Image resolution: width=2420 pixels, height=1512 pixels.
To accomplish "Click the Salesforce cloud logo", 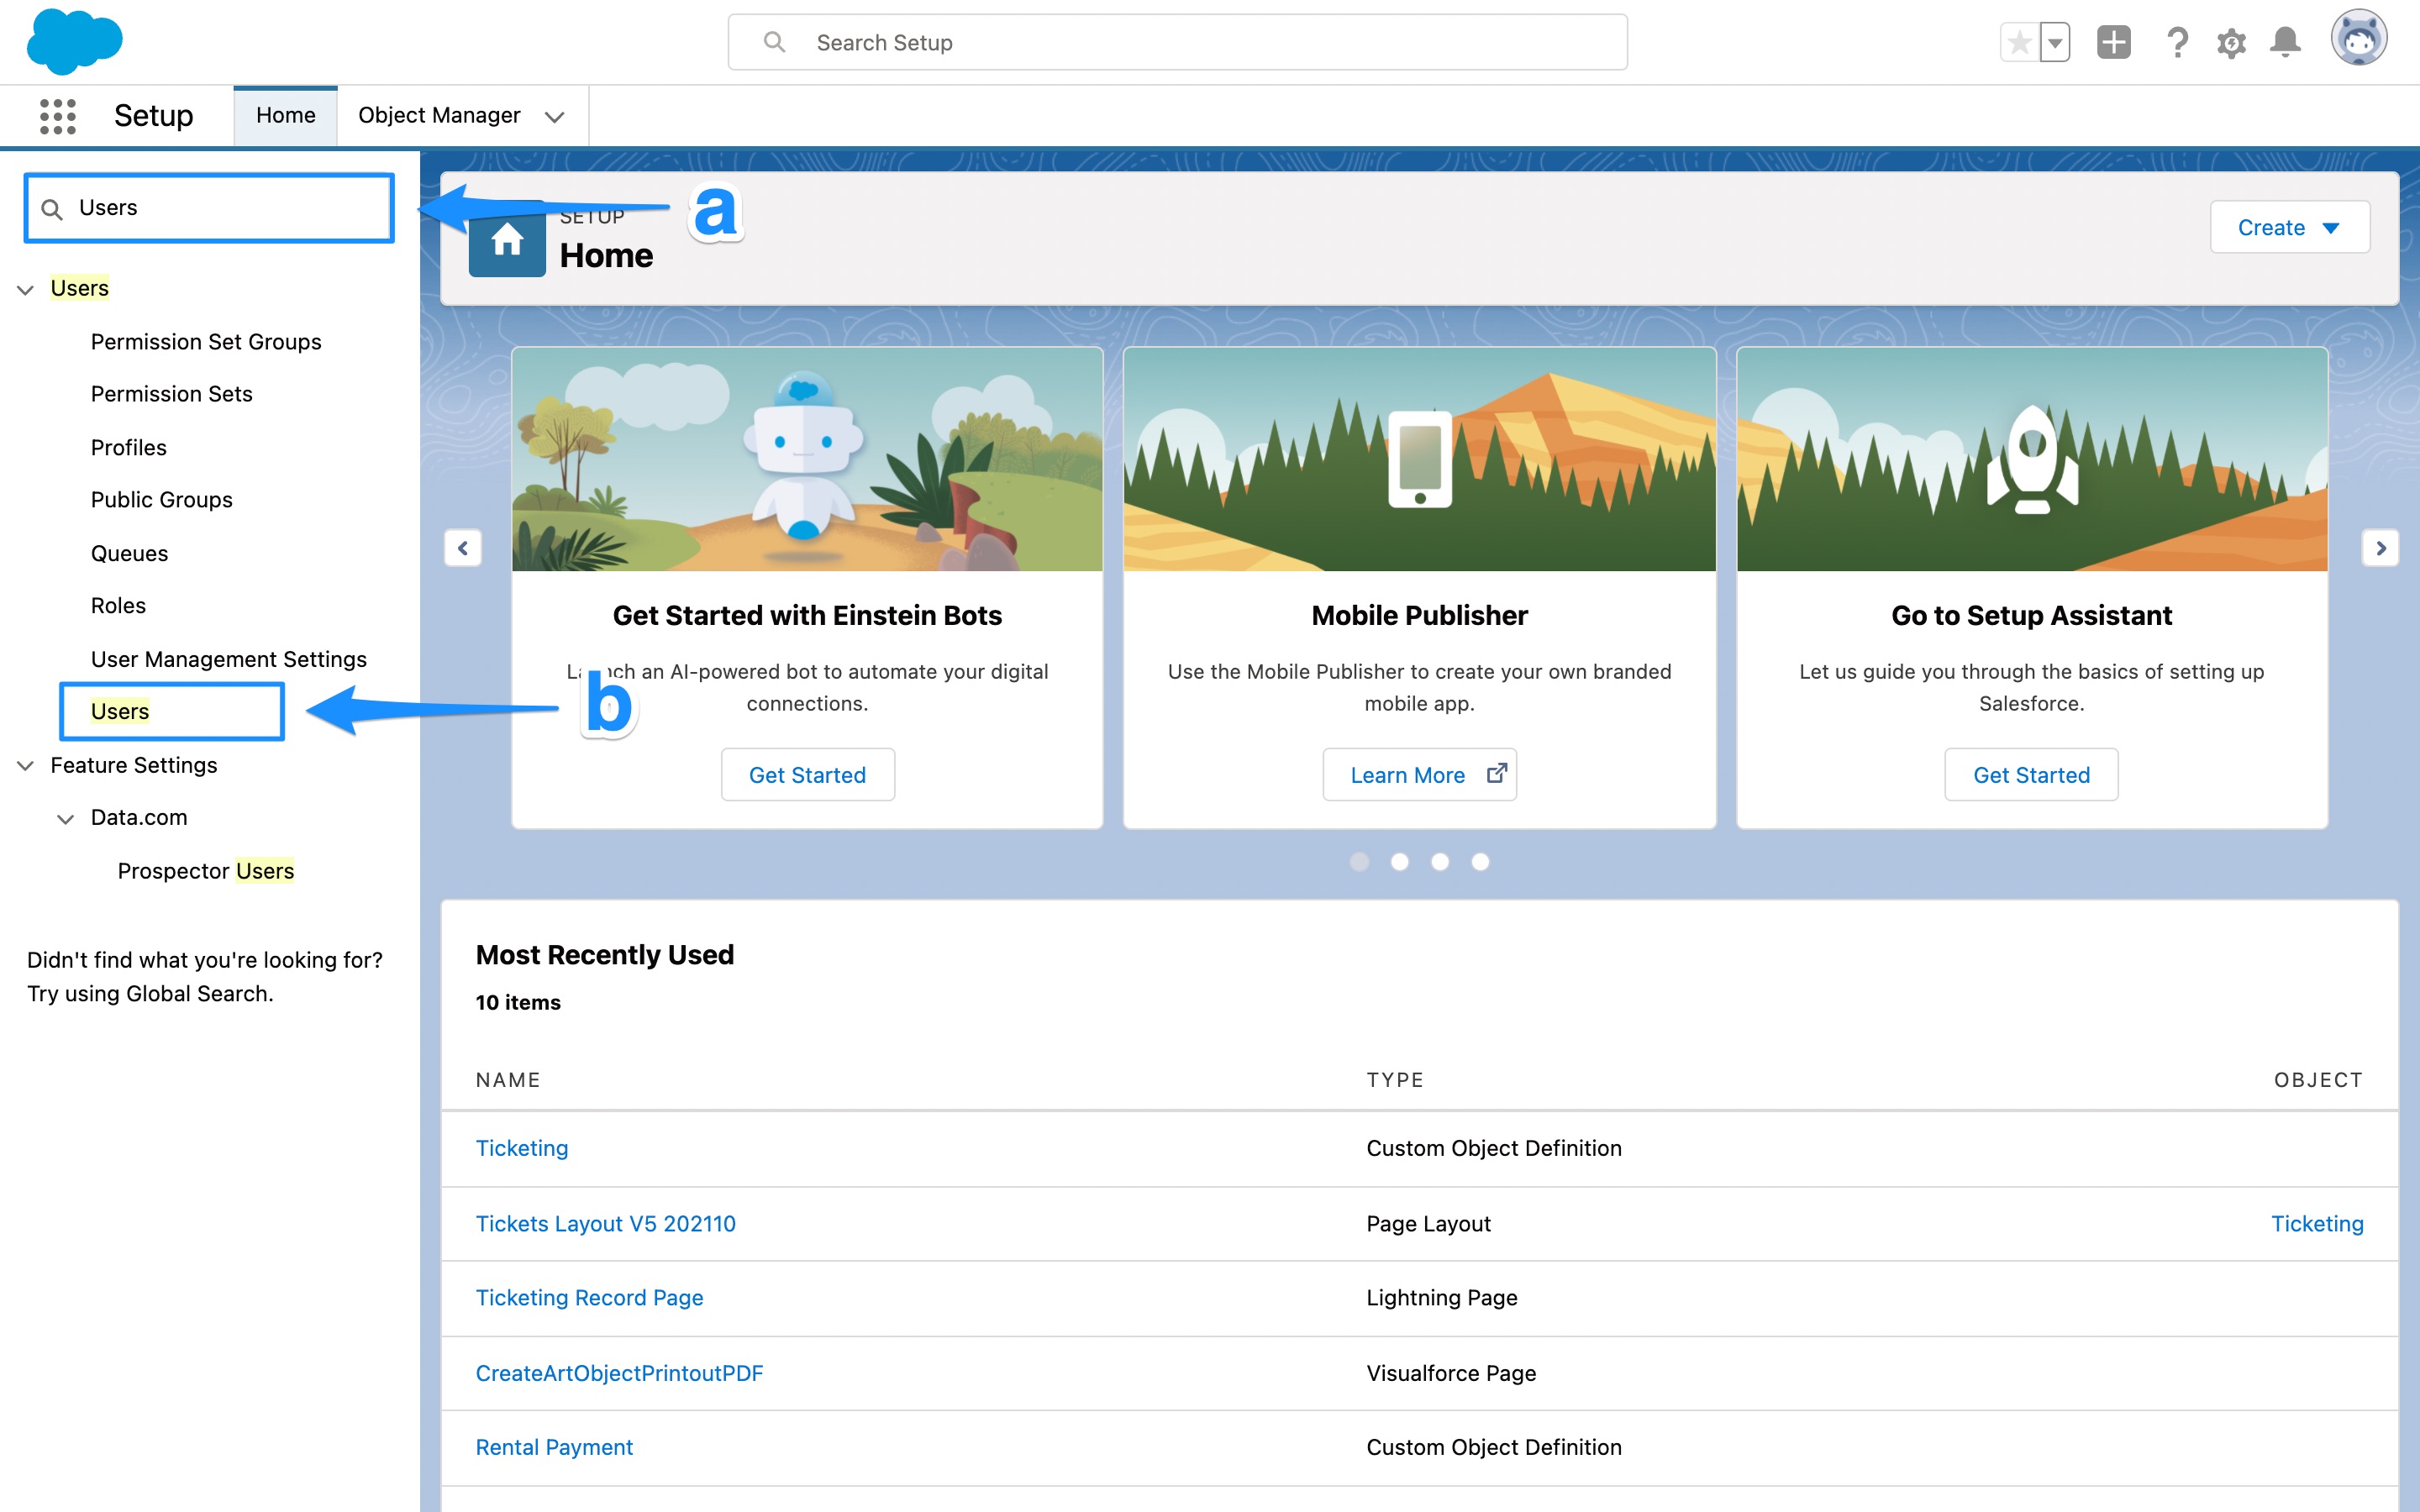I will pyautogui.click(x=74, y=42).
